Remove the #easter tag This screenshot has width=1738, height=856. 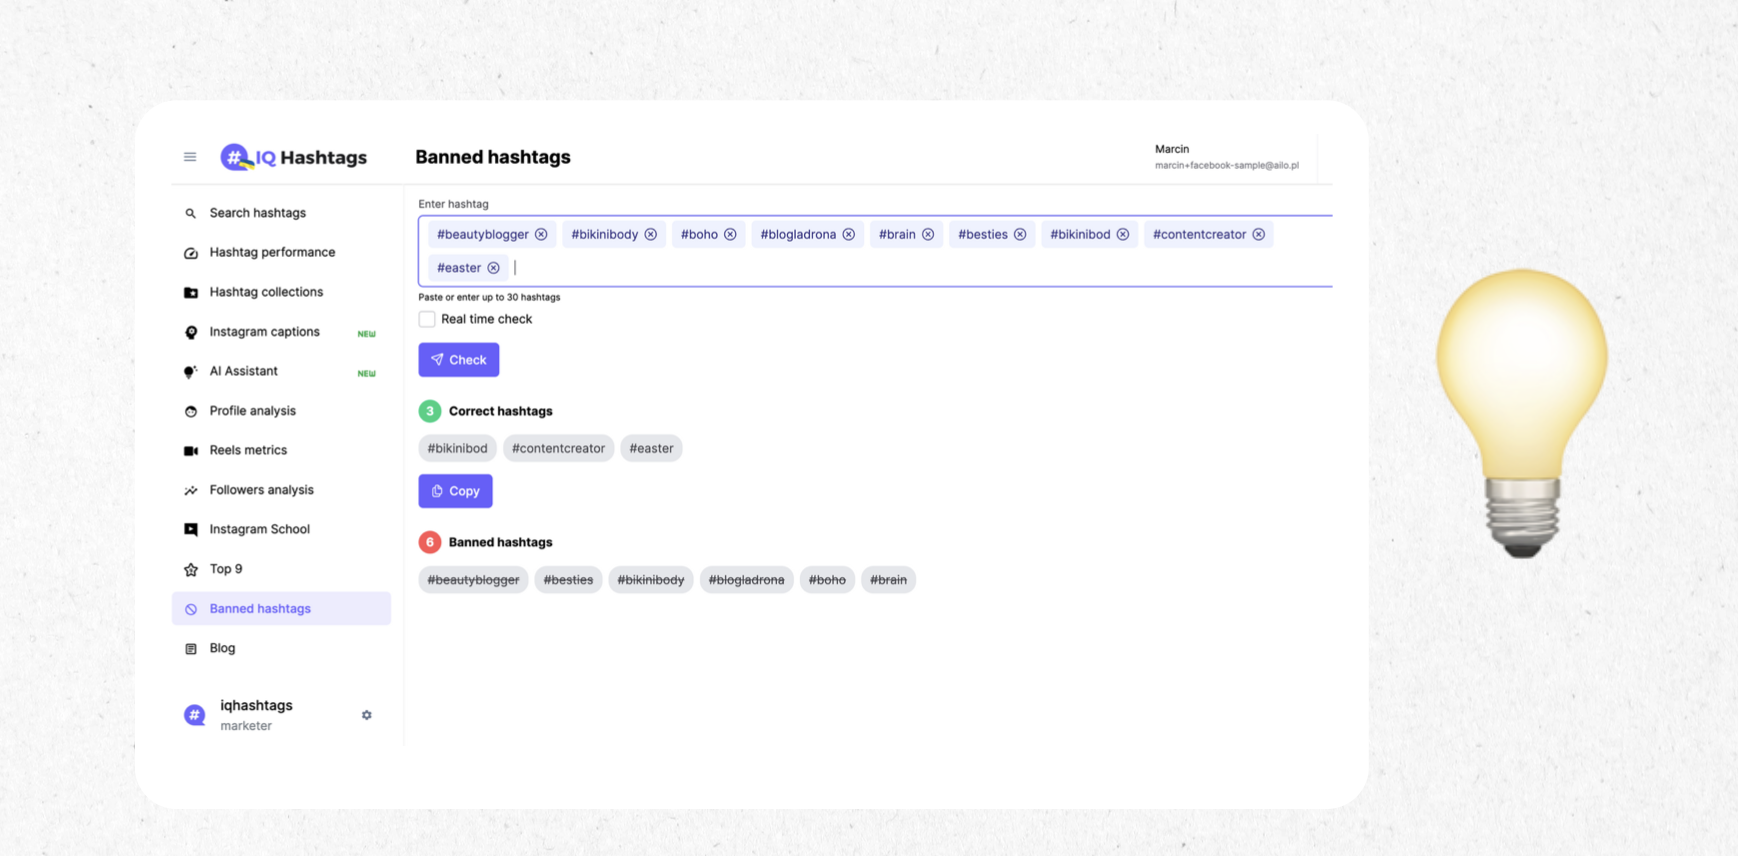494,268
